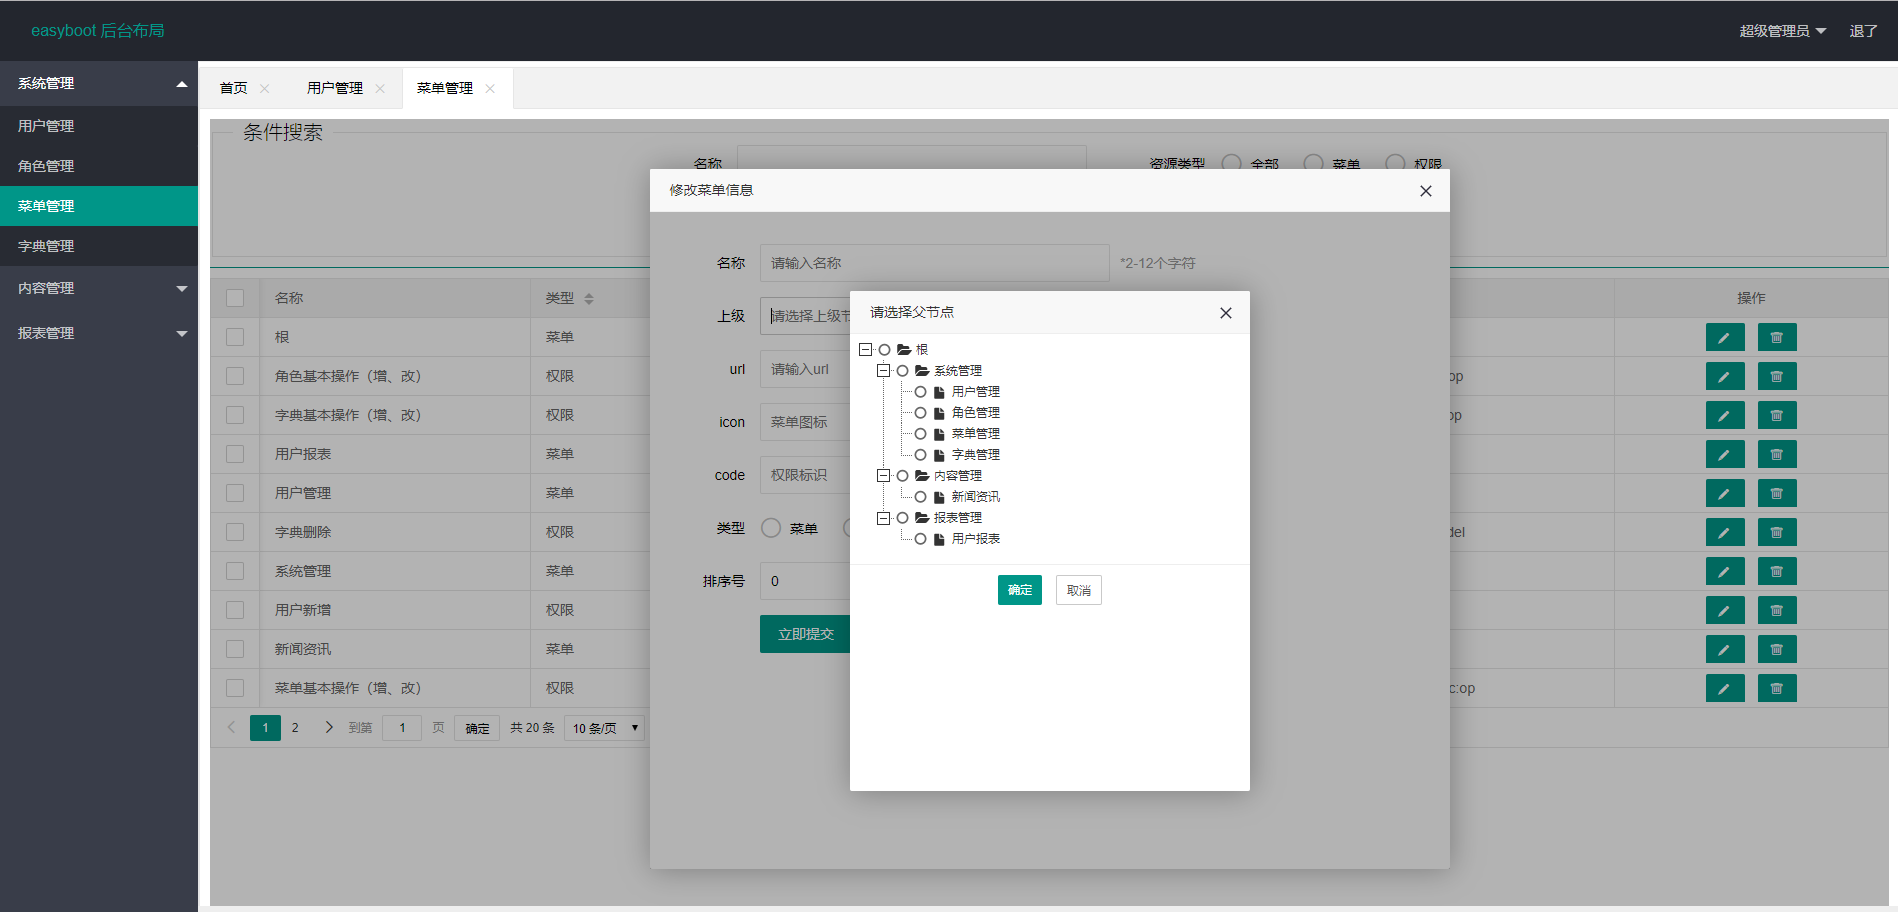Edit the 用户管理 table row

coord(1724,493)
